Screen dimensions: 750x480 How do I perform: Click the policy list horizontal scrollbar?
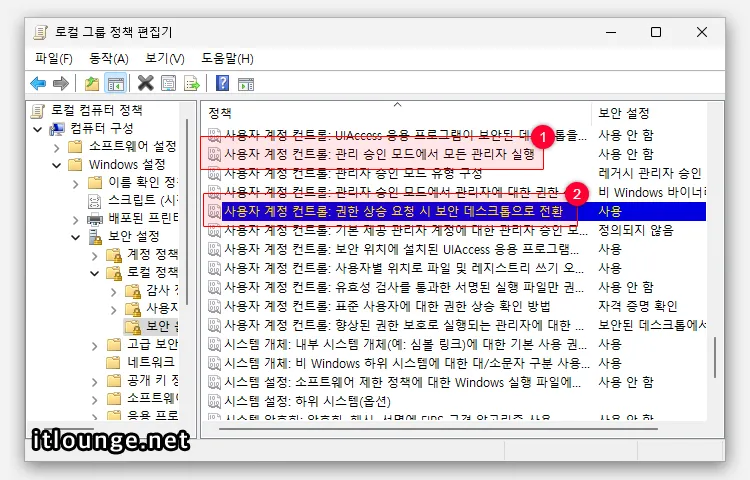(x=438, y=429)
